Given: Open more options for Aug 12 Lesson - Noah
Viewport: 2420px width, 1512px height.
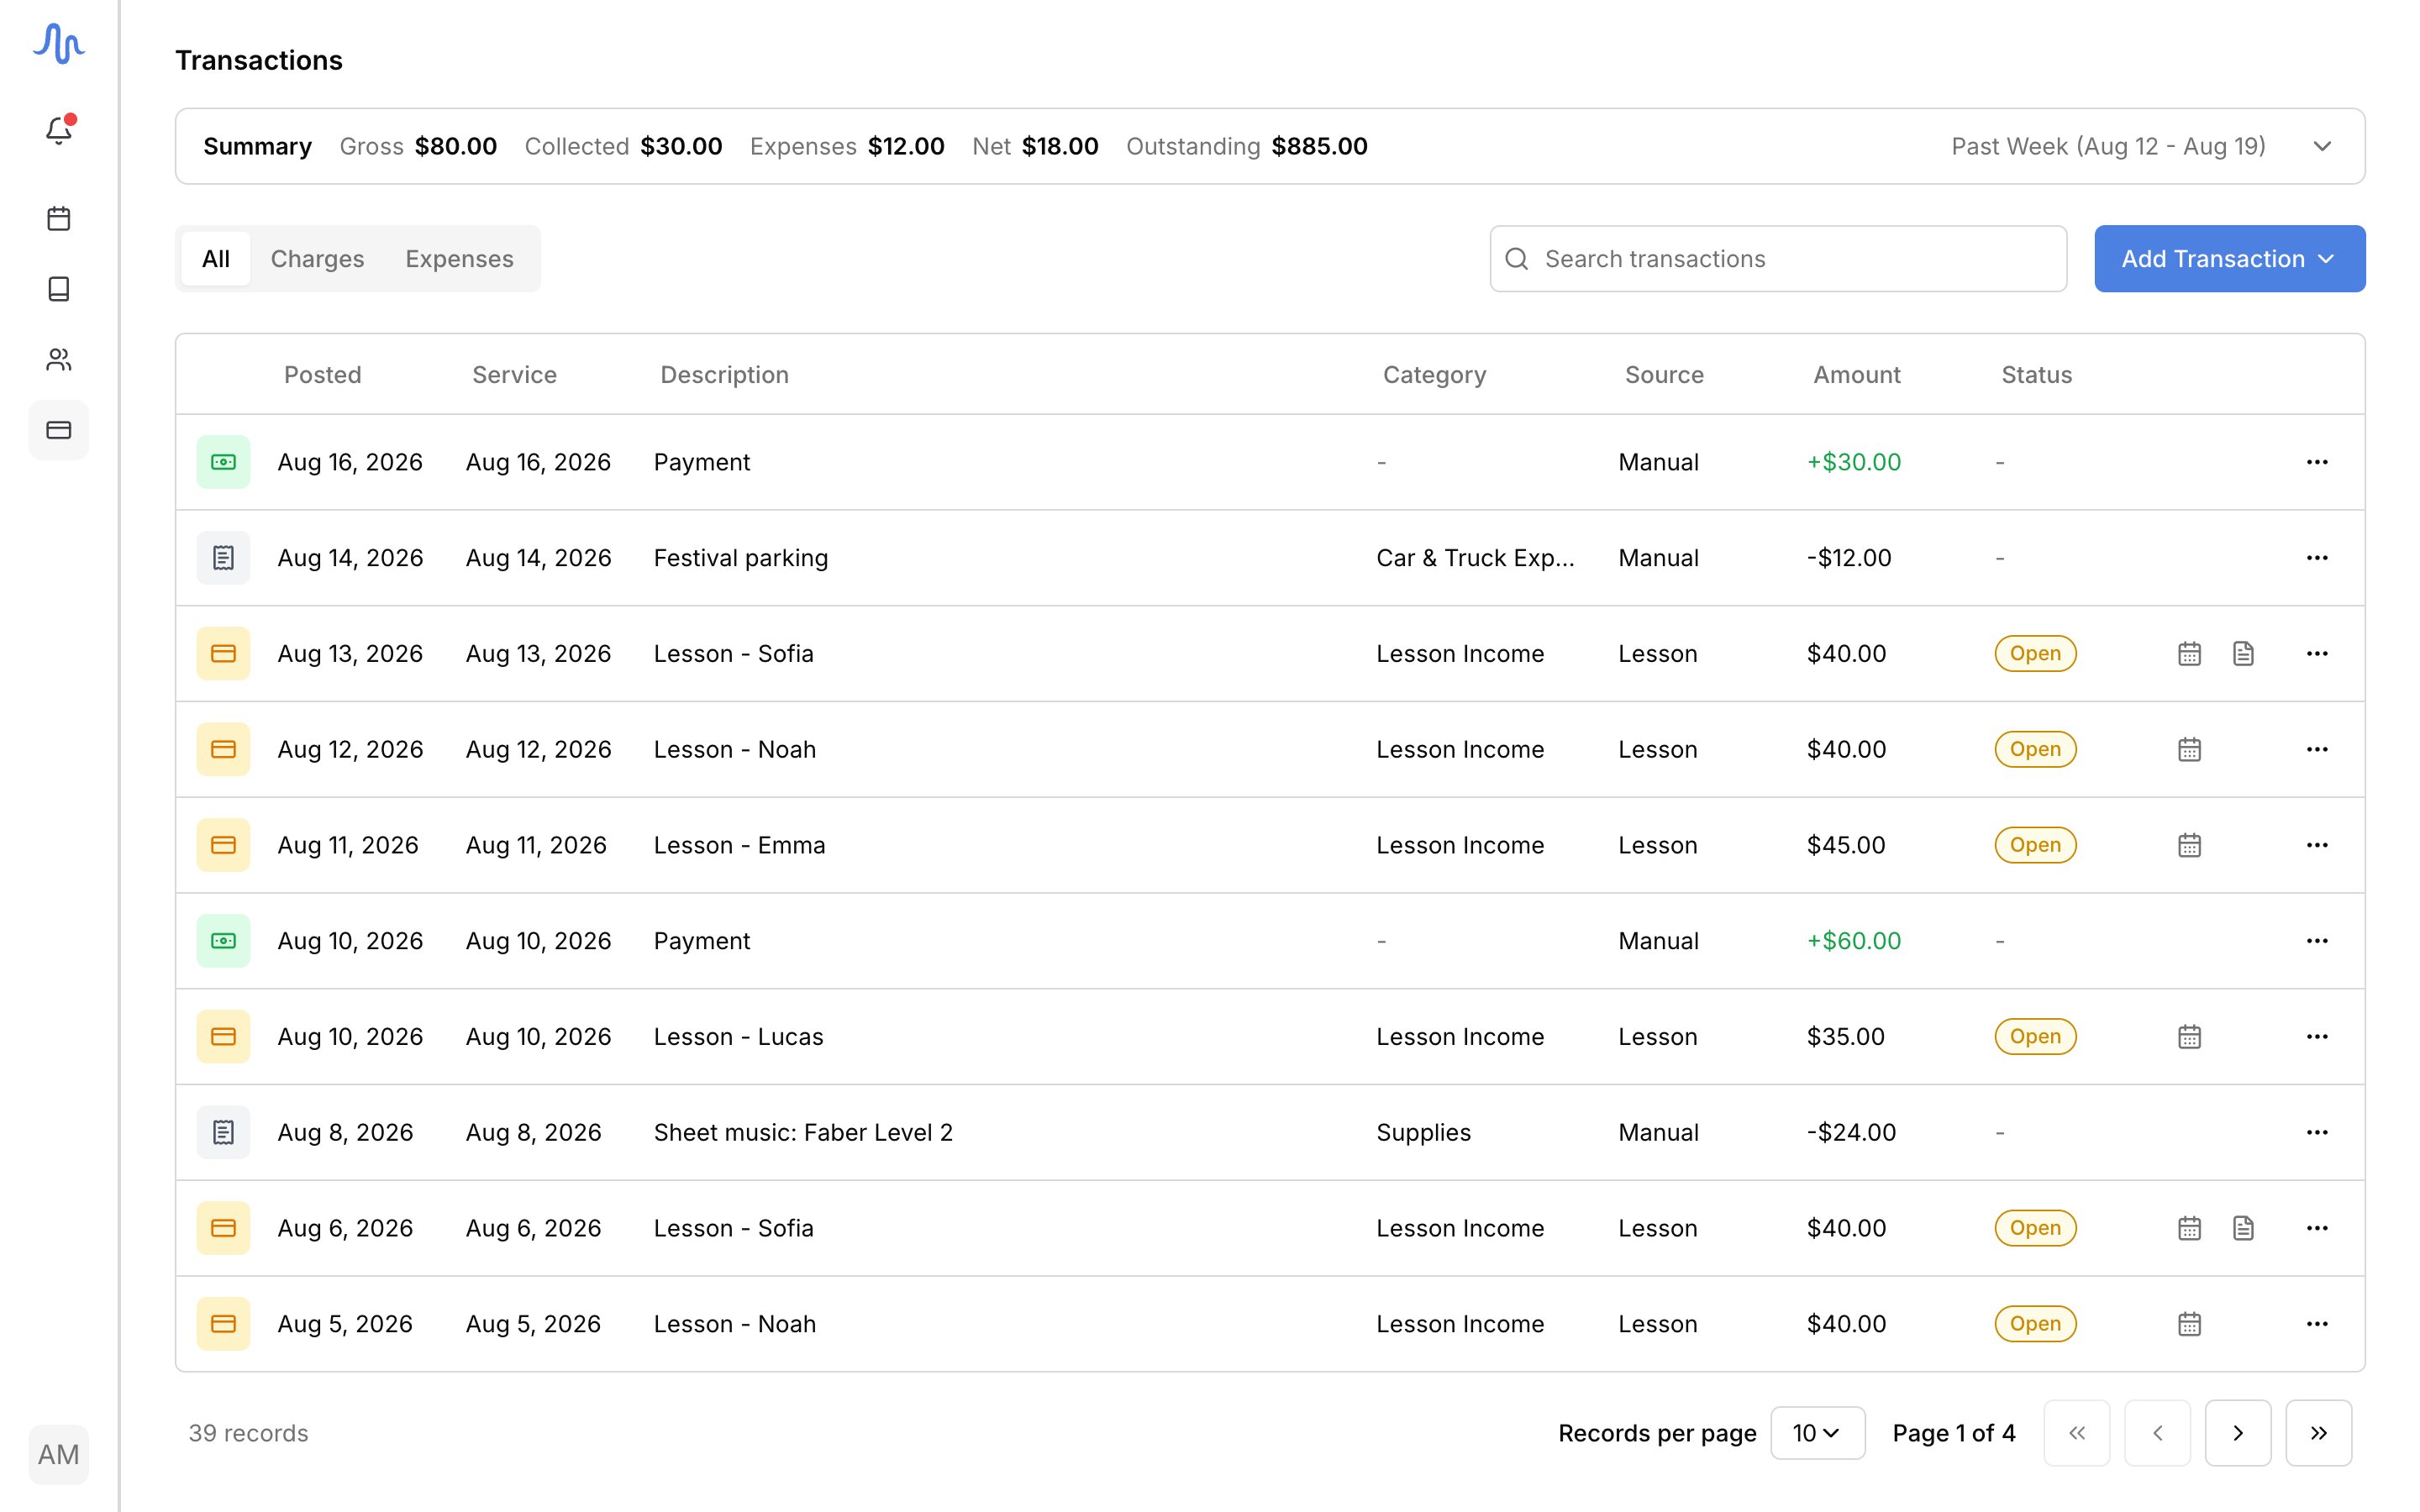Looking at the screenshot, I should coord(2317,749).
